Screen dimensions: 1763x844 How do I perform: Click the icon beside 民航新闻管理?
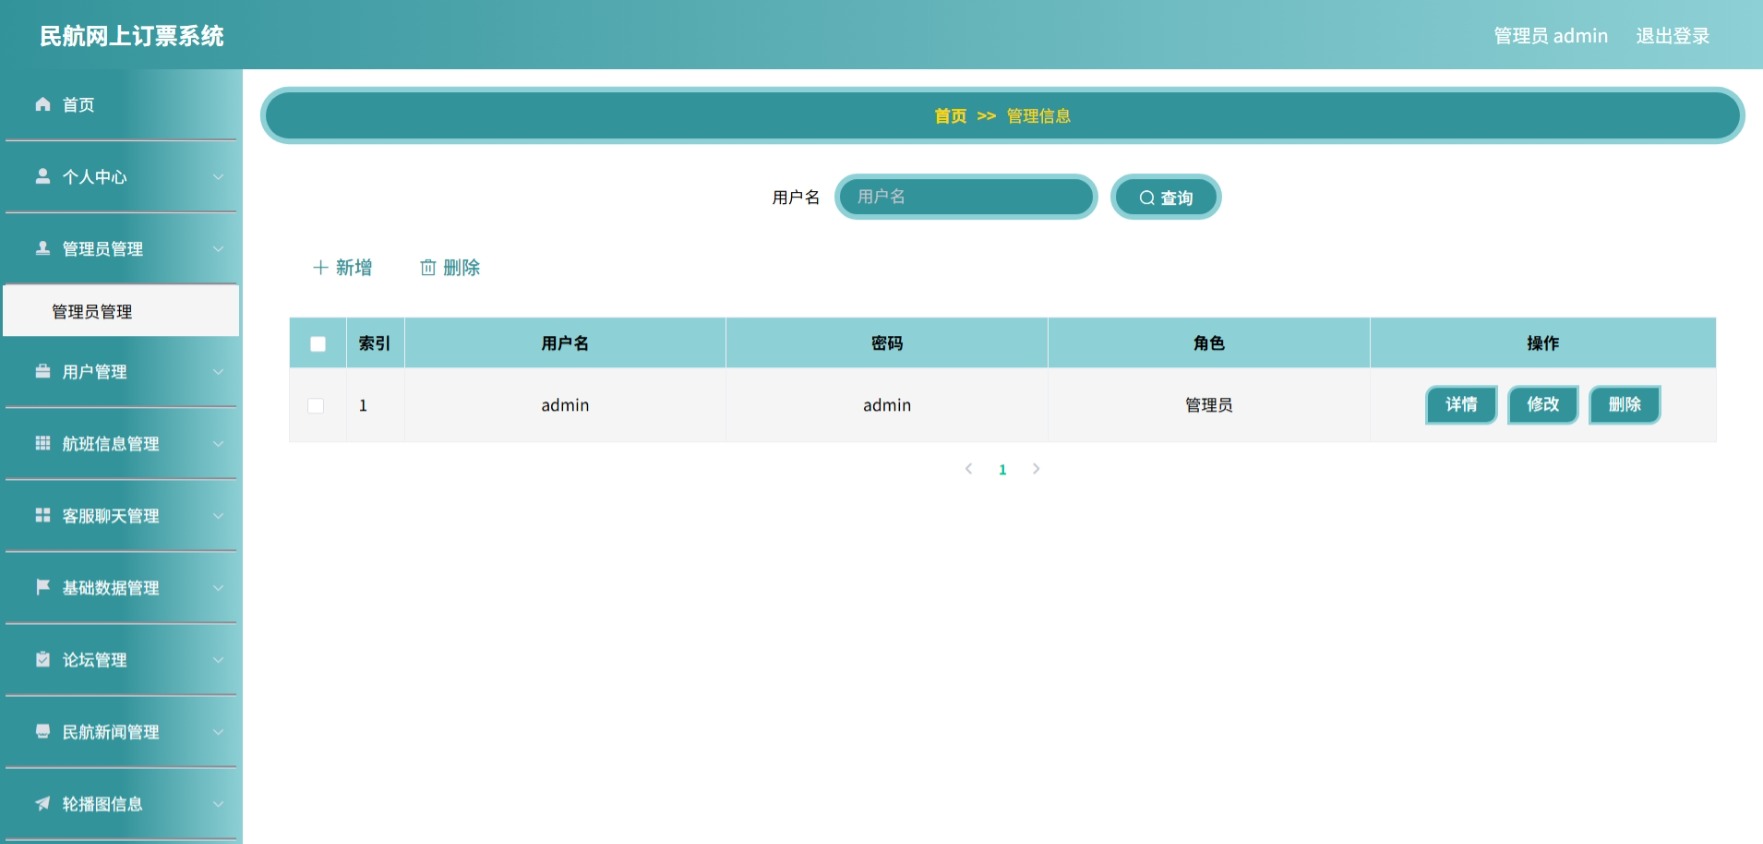tap(43, 731)
